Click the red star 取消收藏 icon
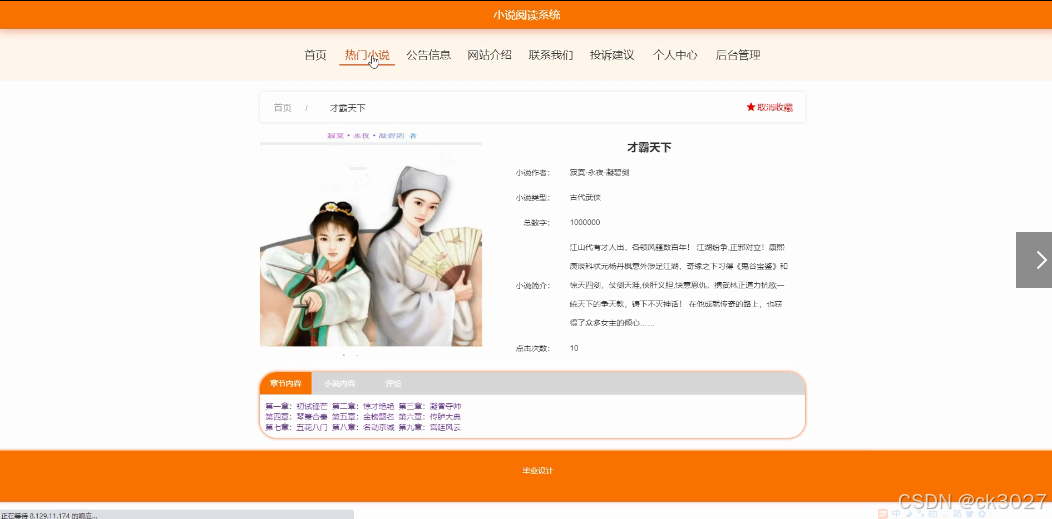This screenshot has width=1052, height=519. [751, 107]
